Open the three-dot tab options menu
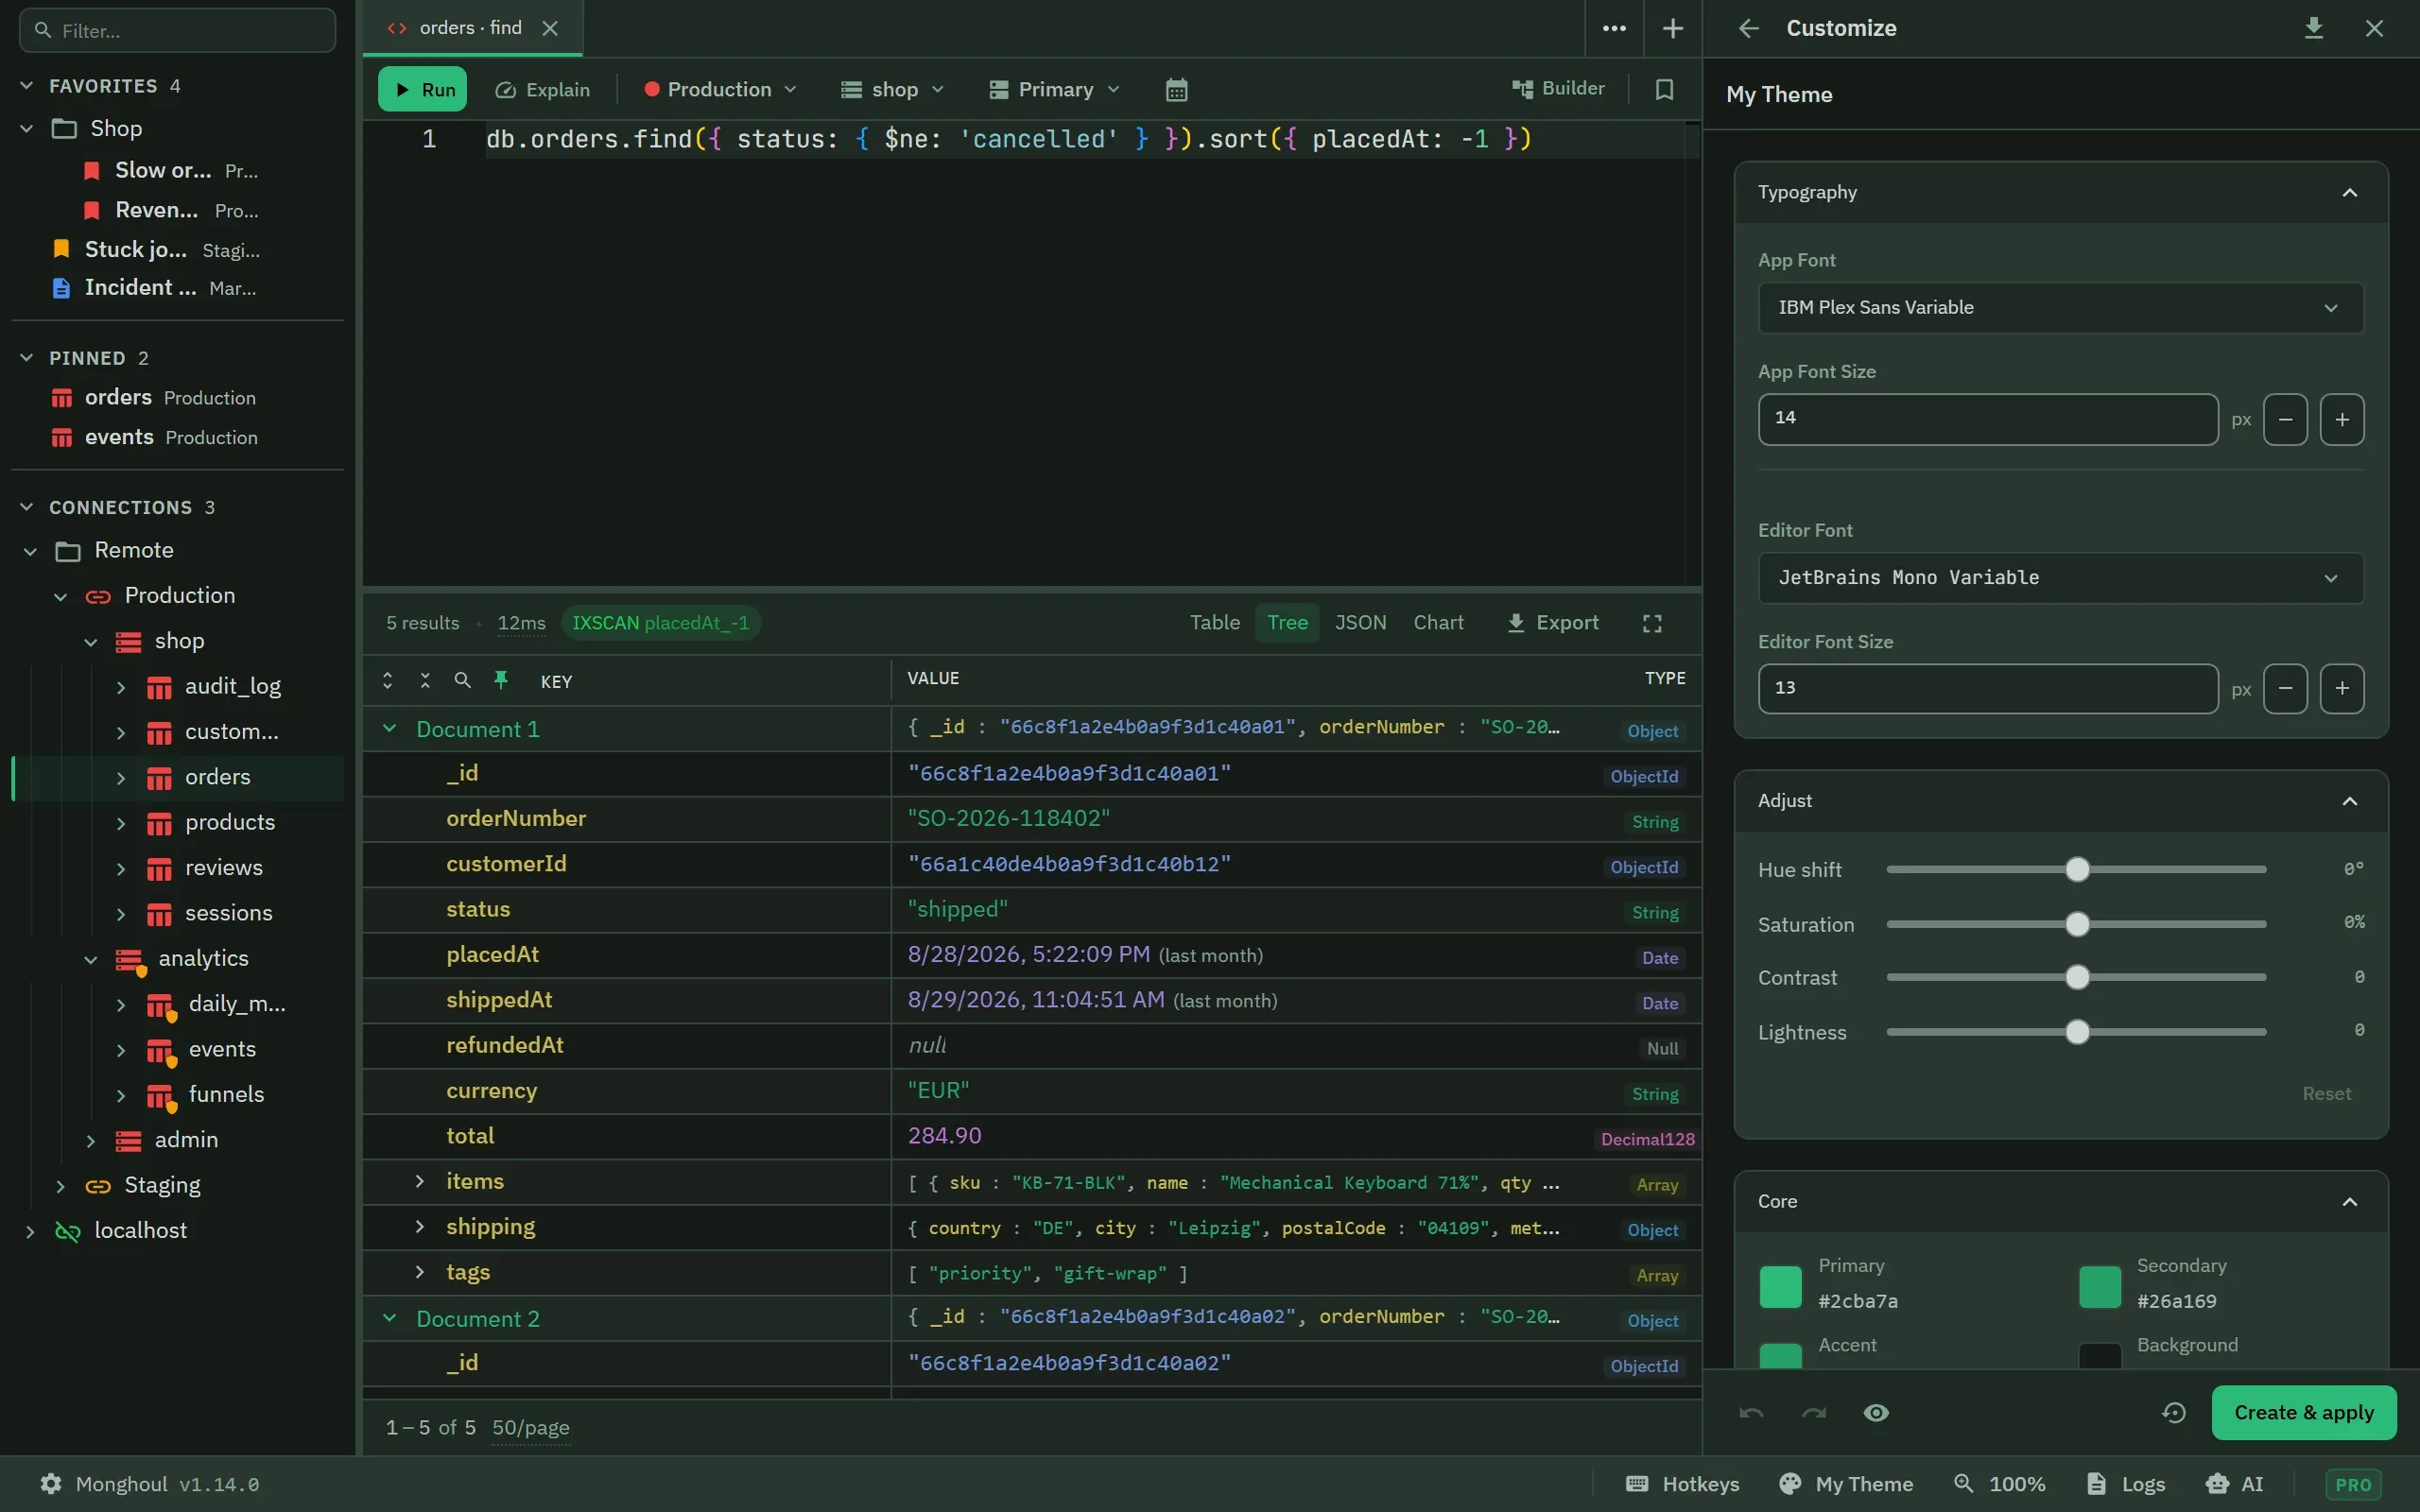Viewport: 2420px width, 1512px height. coord(1614,29)
